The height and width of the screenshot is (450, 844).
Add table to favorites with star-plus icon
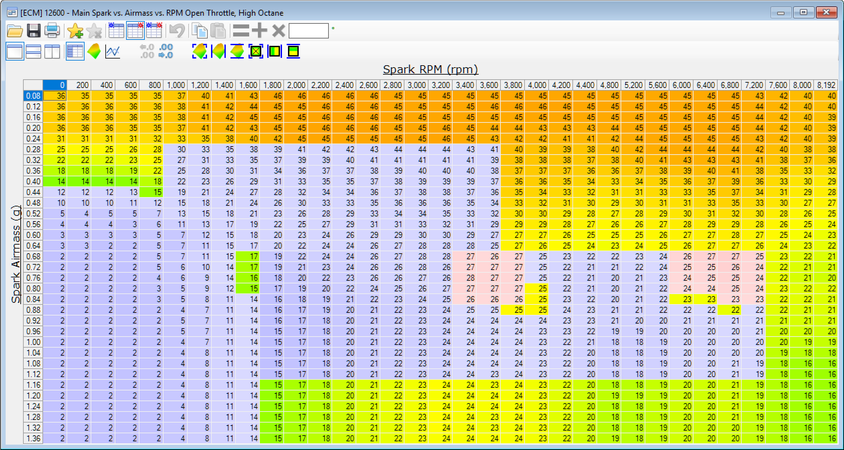coord(74,31)
